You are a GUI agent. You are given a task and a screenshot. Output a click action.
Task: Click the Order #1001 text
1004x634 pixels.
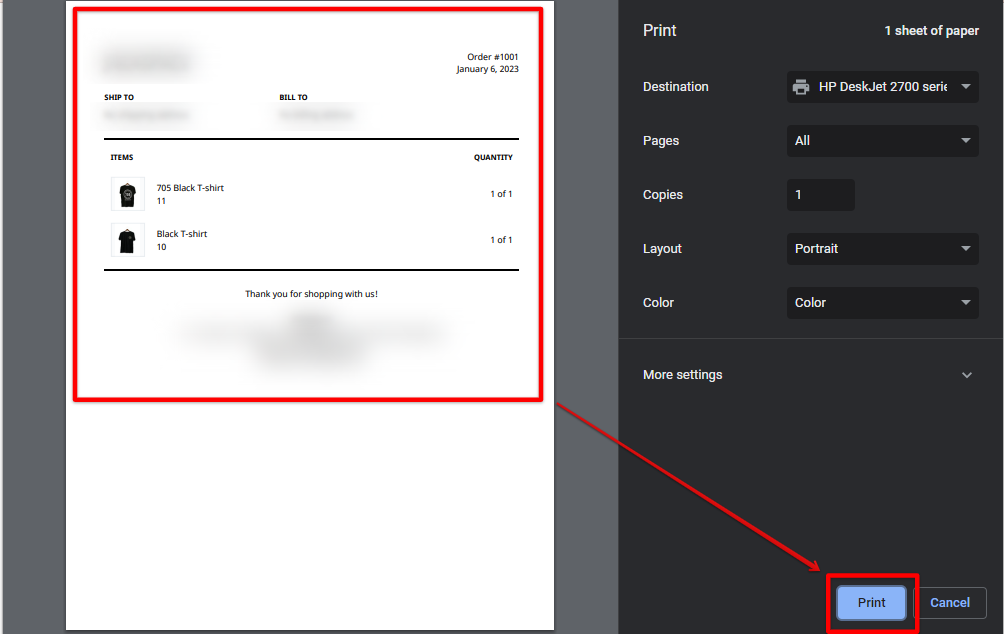(x=490, y=57)
